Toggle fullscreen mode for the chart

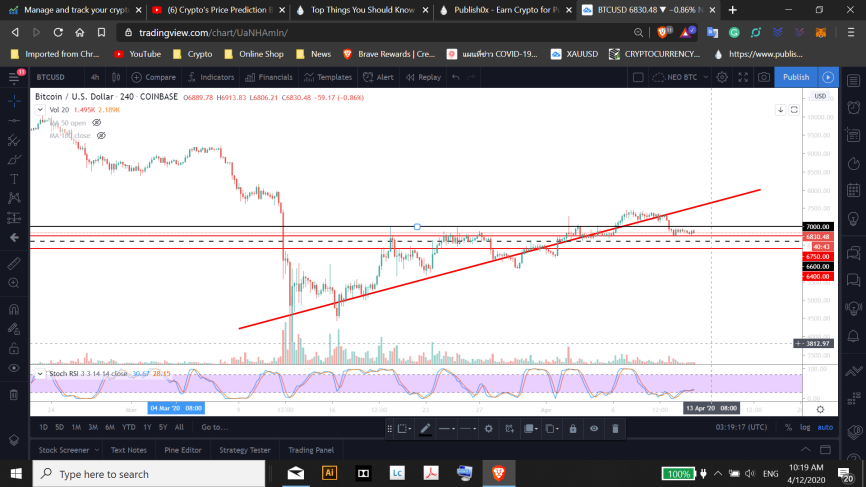(743, 77)
